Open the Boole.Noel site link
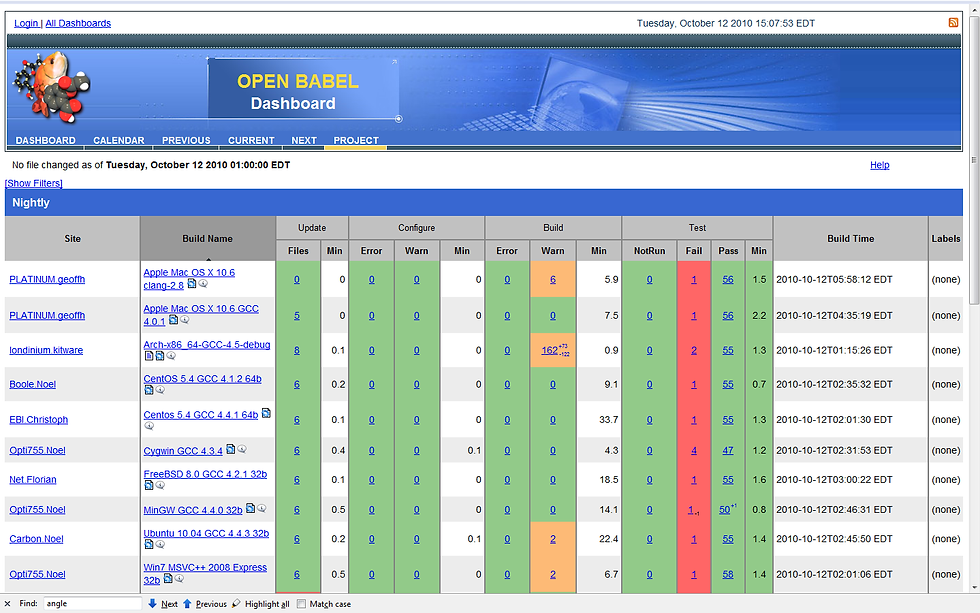This screenshot has height=613, width=980. click(x=32, y=384)
